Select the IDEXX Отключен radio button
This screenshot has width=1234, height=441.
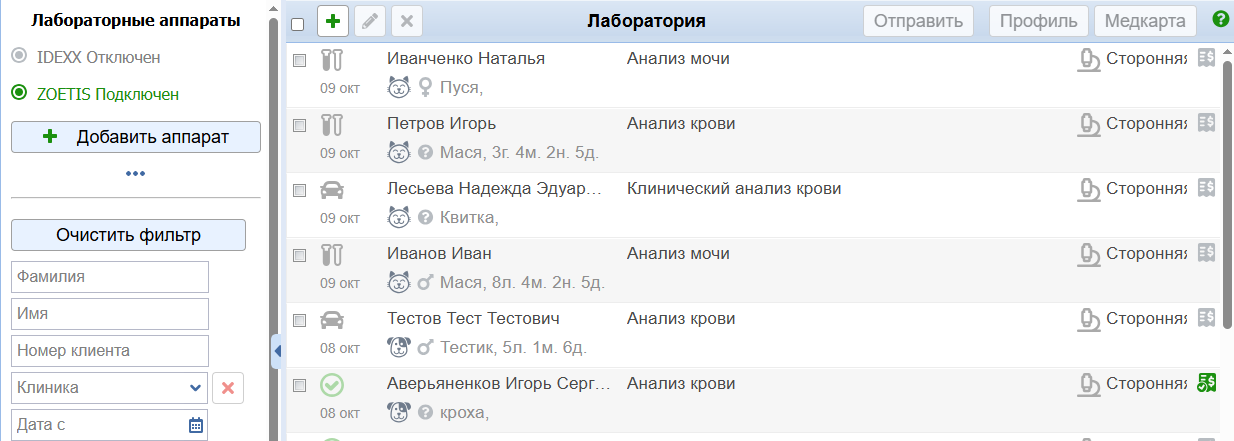tap(19, 57)
